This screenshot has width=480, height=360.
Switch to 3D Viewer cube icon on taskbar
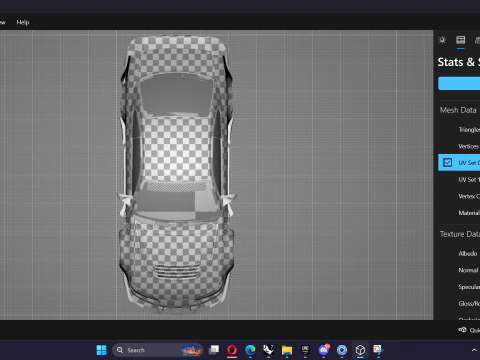[x=360, y=350]
